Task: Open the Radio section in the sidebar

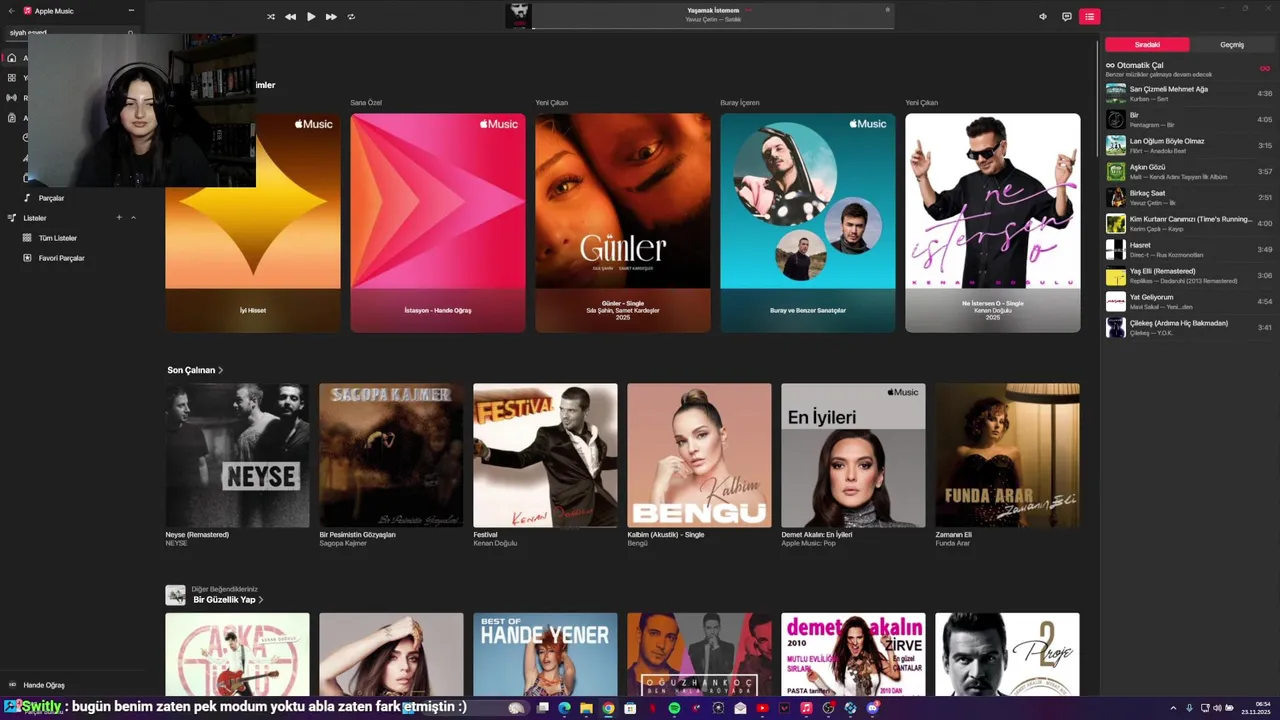Action: [12, 98]
